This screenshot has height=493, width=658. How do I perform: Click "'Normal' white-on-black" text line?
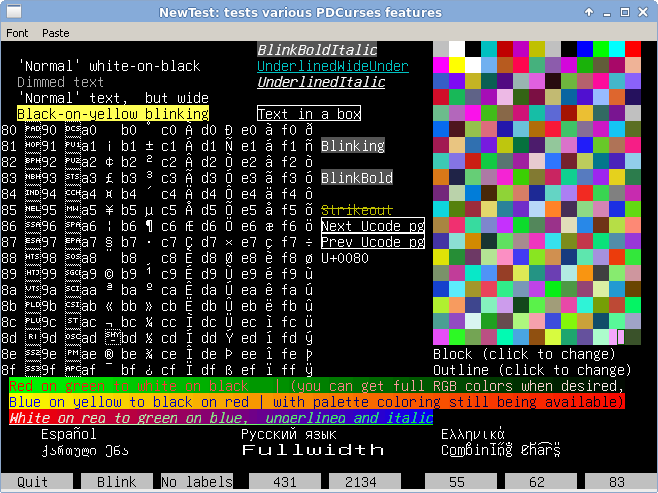point(109,66)
